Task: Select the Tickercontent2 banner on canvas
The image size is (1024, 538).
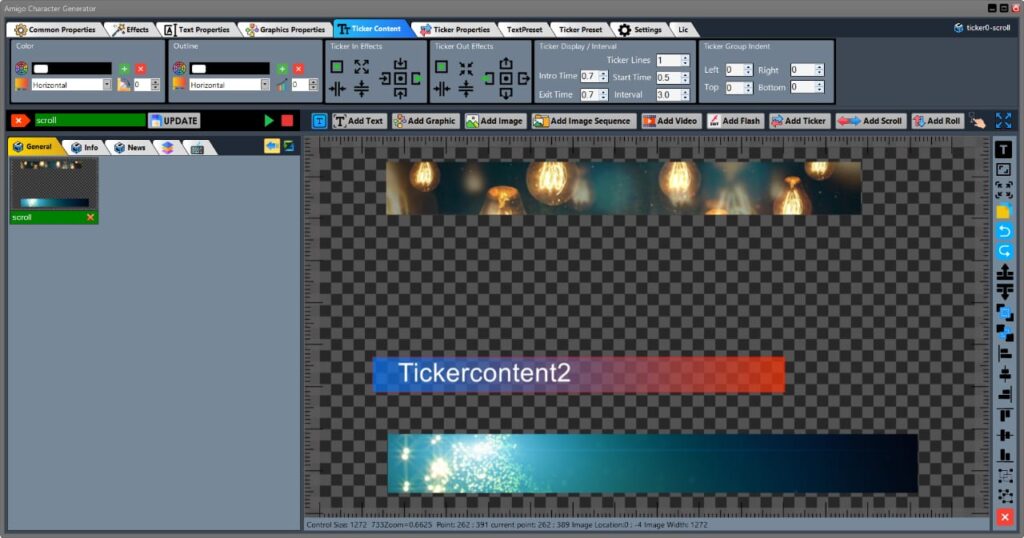Action: [579, 374]
